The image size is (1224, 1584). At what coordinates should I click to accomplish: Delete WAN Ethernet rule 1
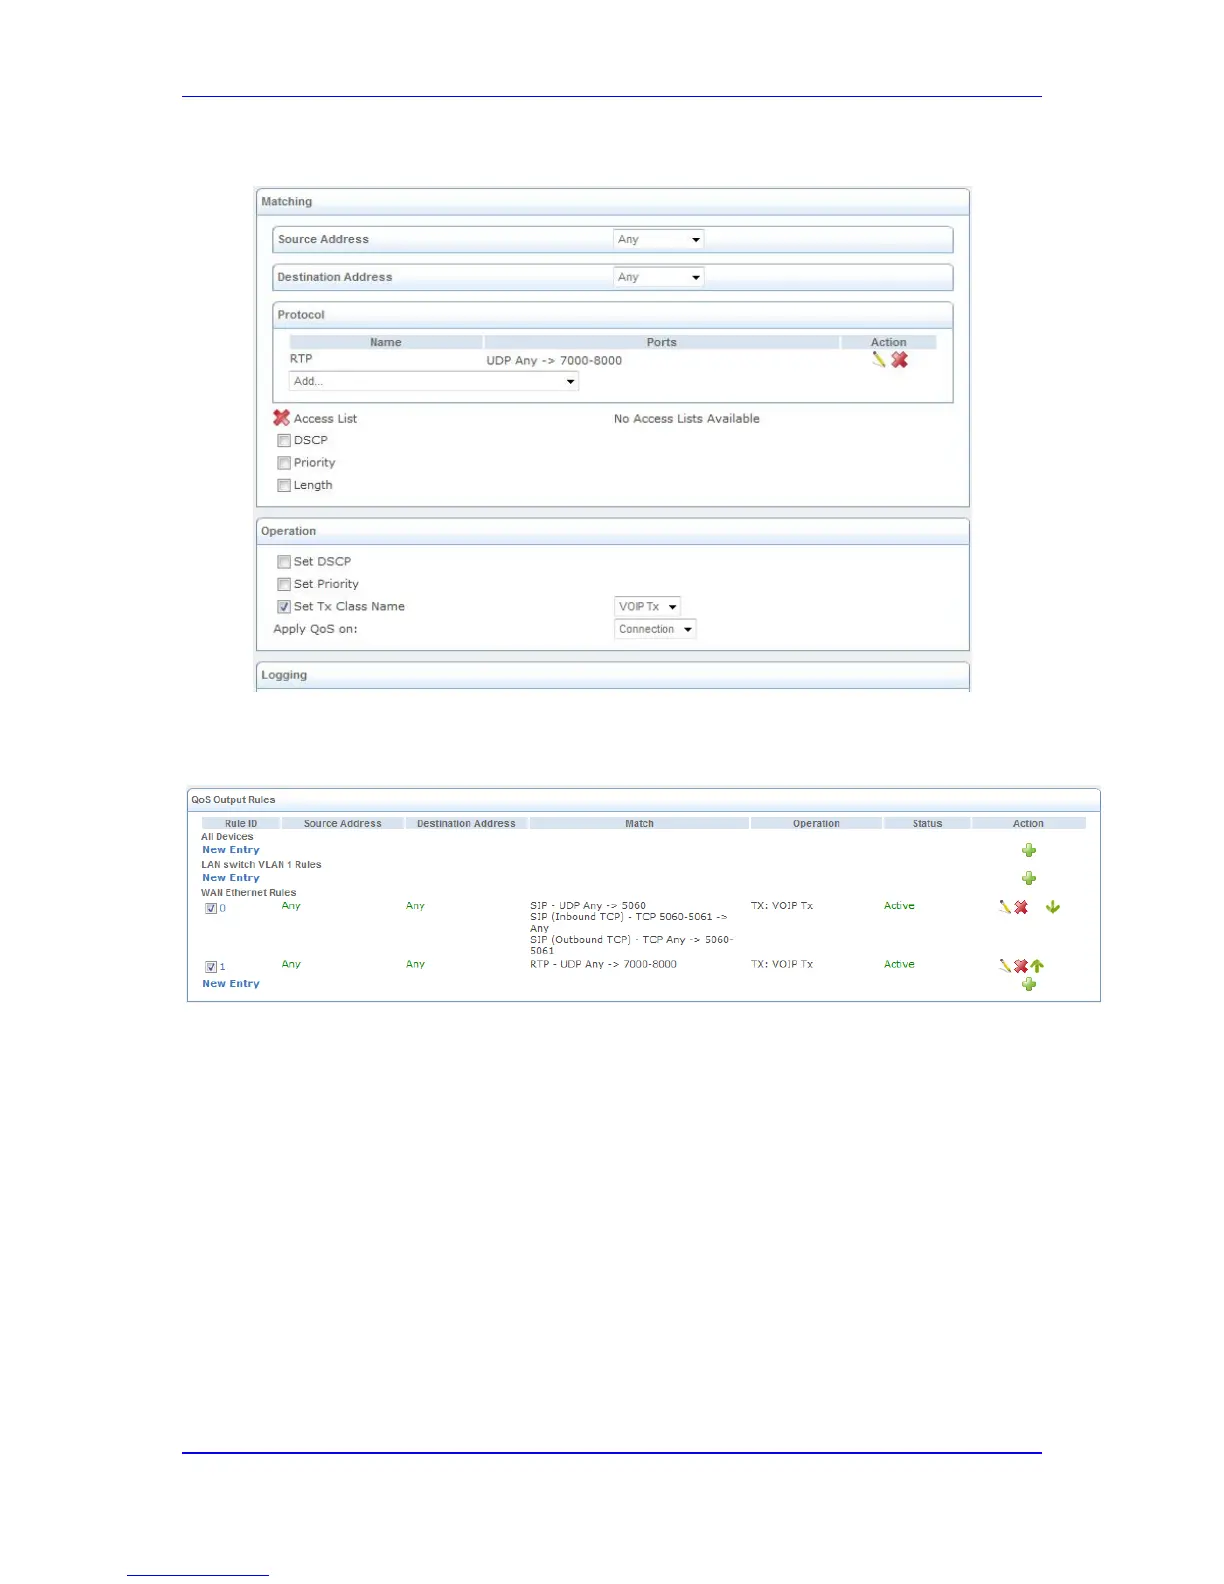click(x=1021, y=966)
